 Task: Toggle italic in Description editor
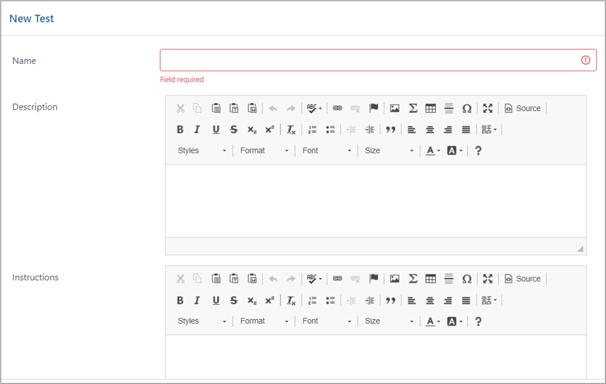click(197, 129)
